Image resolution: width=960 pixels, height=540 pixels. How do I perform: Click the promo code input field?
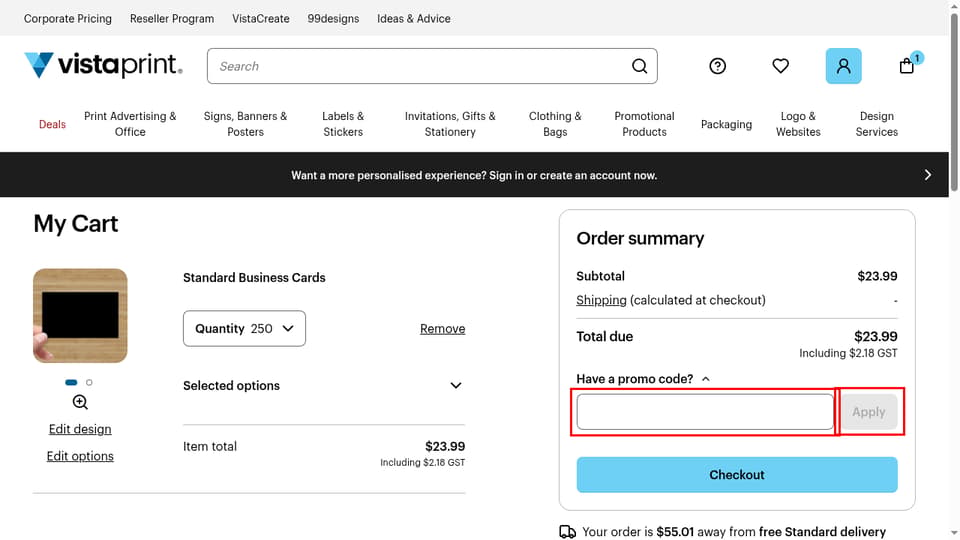[705, 412]
